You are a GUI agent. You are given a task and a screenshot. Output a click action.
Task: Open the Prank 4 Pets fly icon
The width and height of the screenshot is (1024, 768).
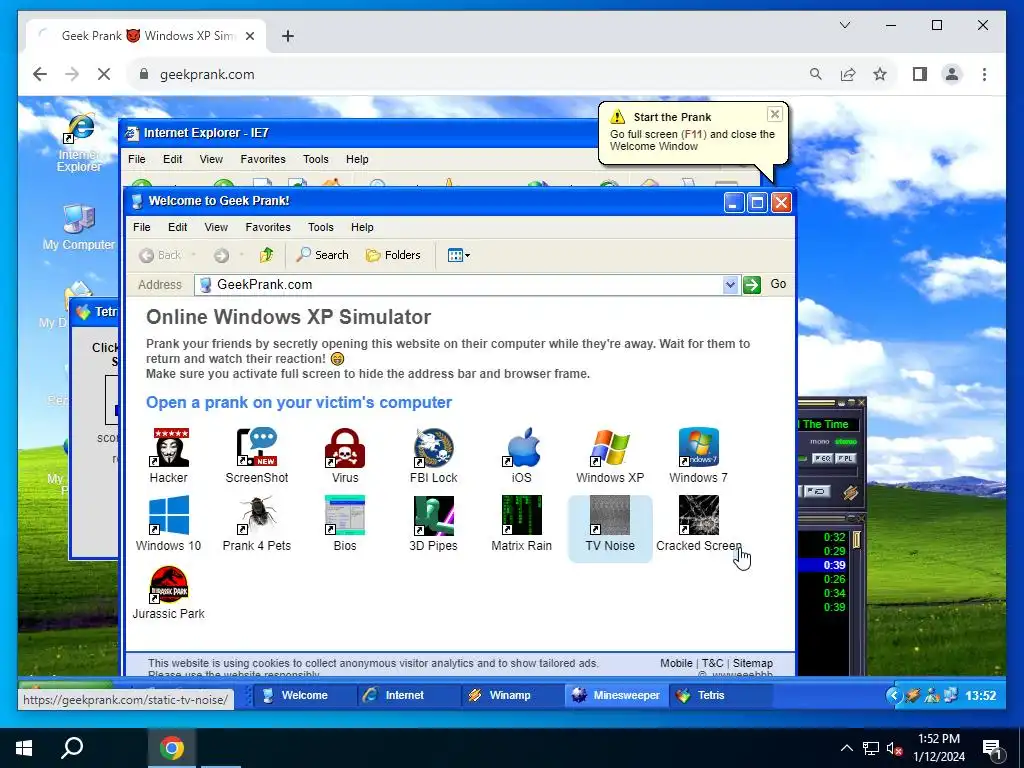257,524
